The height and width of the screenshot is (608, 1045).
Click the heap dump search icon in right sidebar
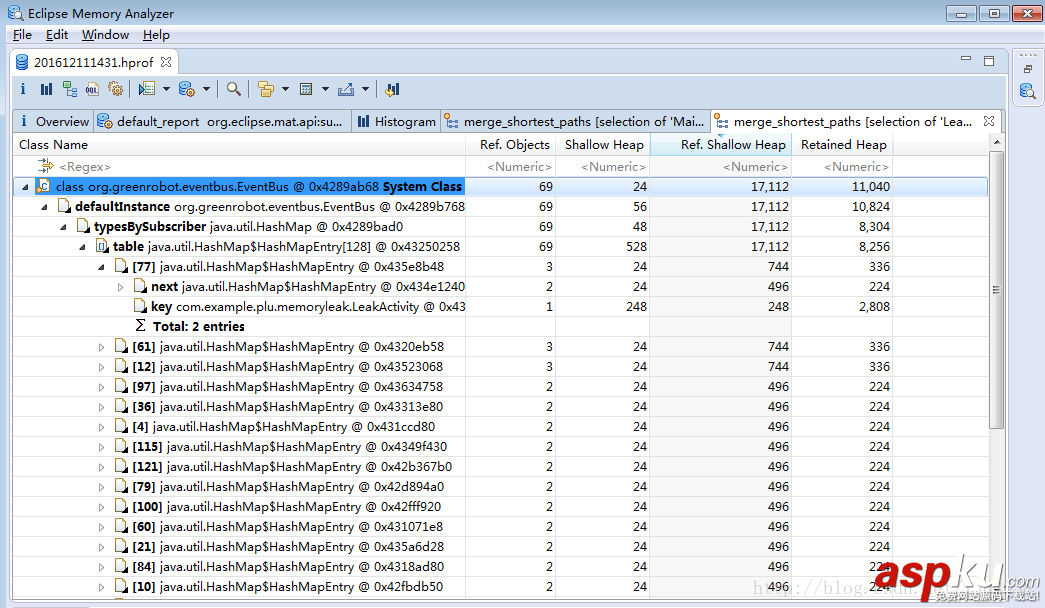point(1027,92)
